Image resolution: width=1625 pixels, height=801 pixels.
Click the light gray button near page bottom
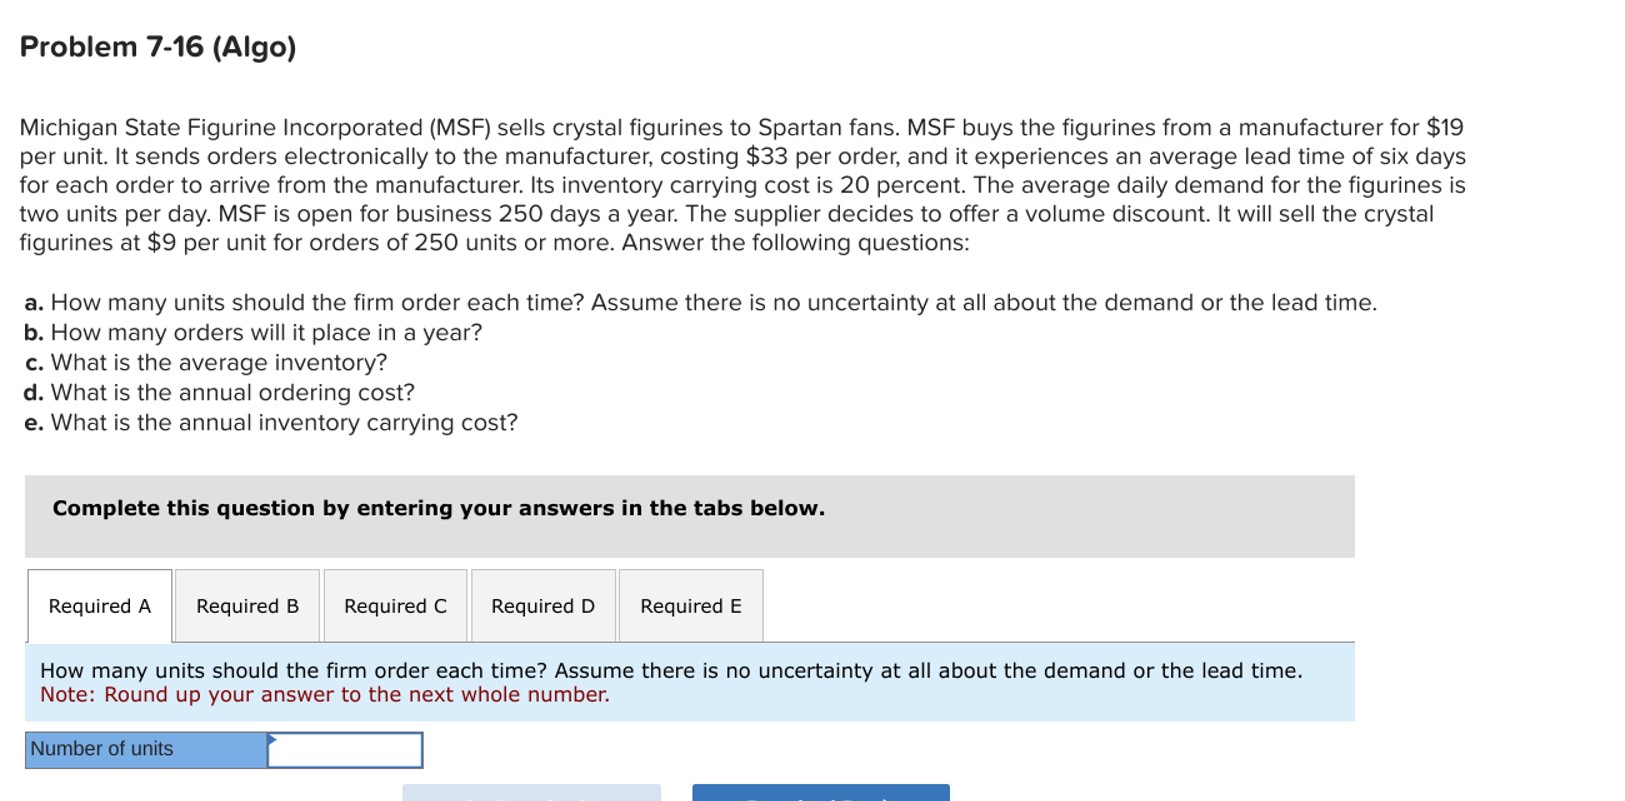coord(529,795)
